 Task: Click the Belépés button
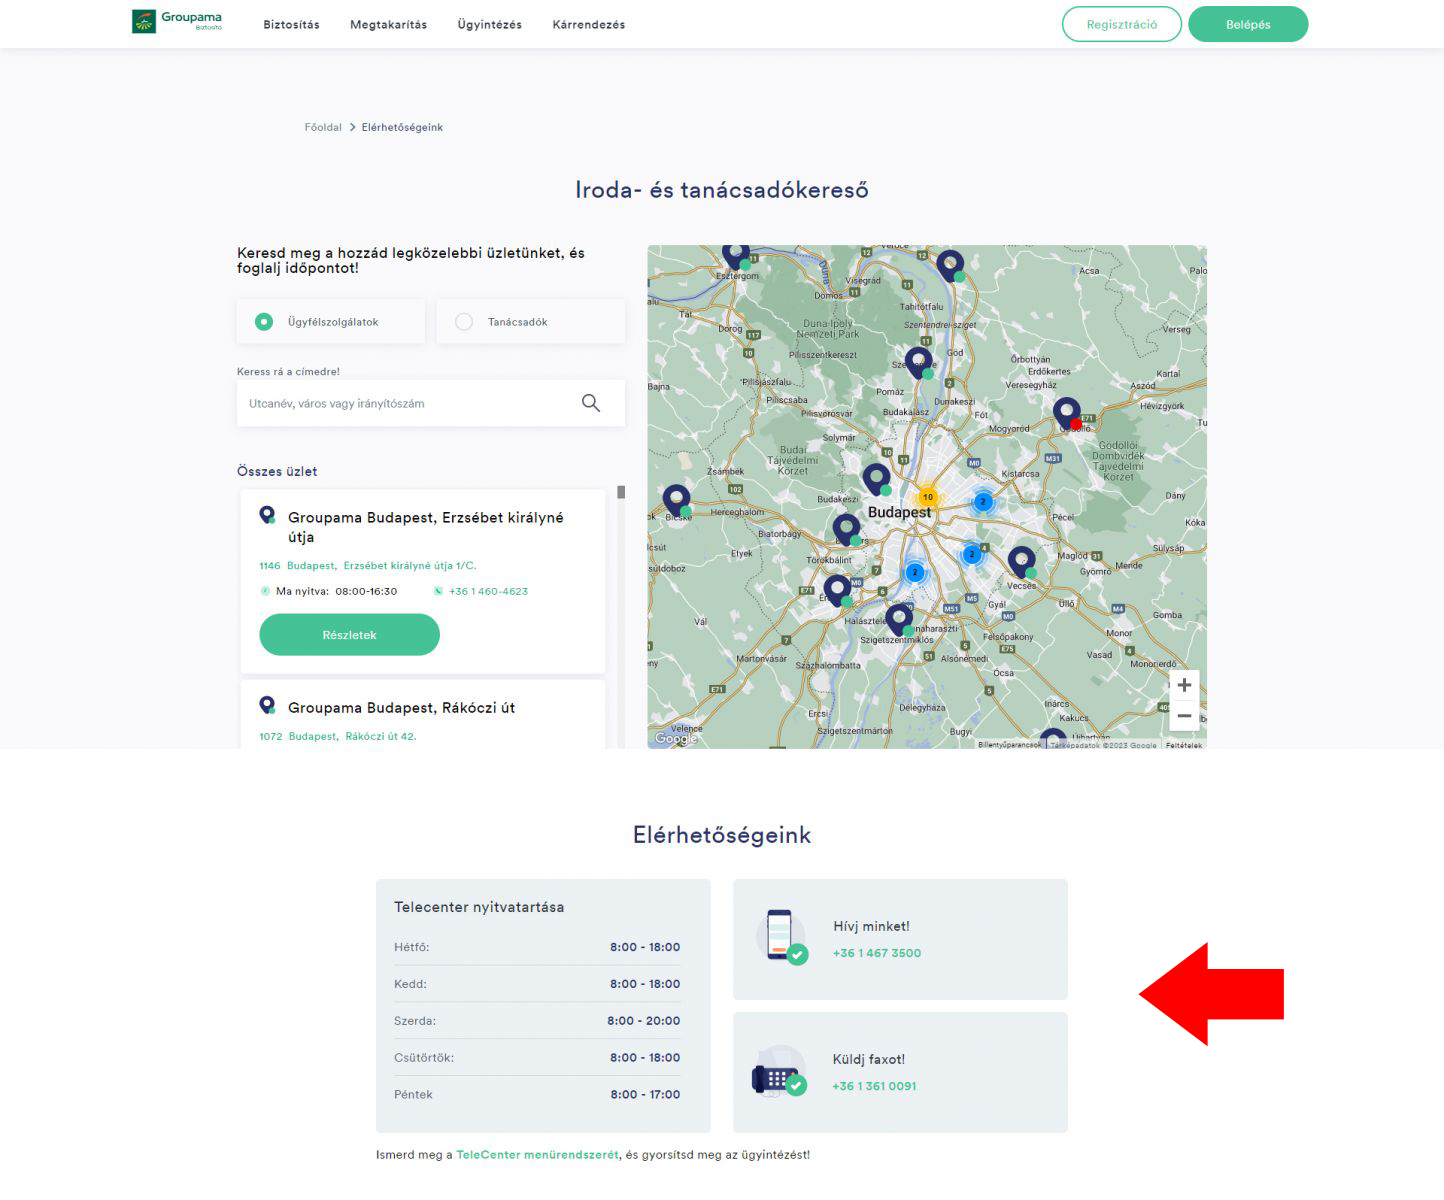click(1248, 24)
